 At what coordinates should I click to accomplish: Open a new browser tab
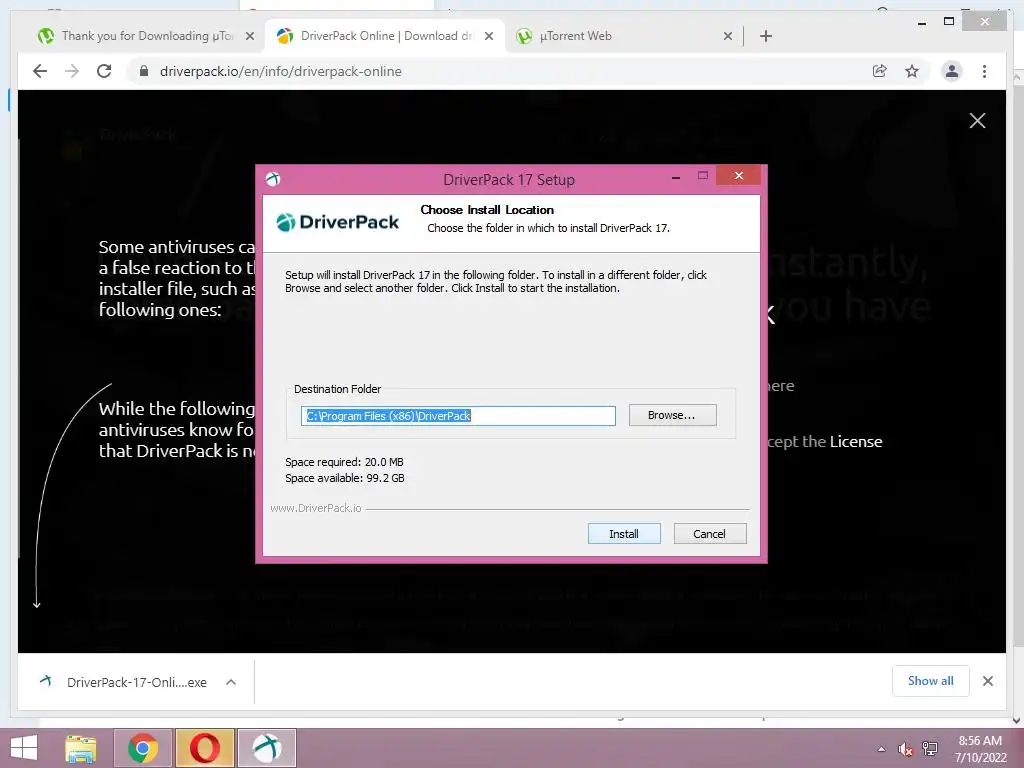(766, 37)
